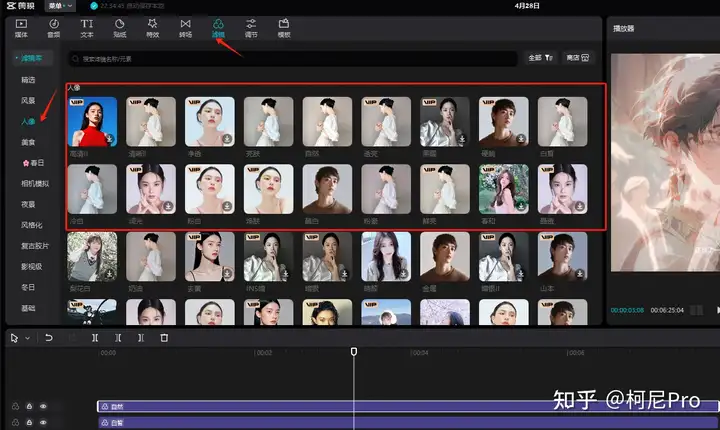Apply the 鲜亮 filter thumbnail
Screen dimensions: 720x430
[x=445, y=189]
